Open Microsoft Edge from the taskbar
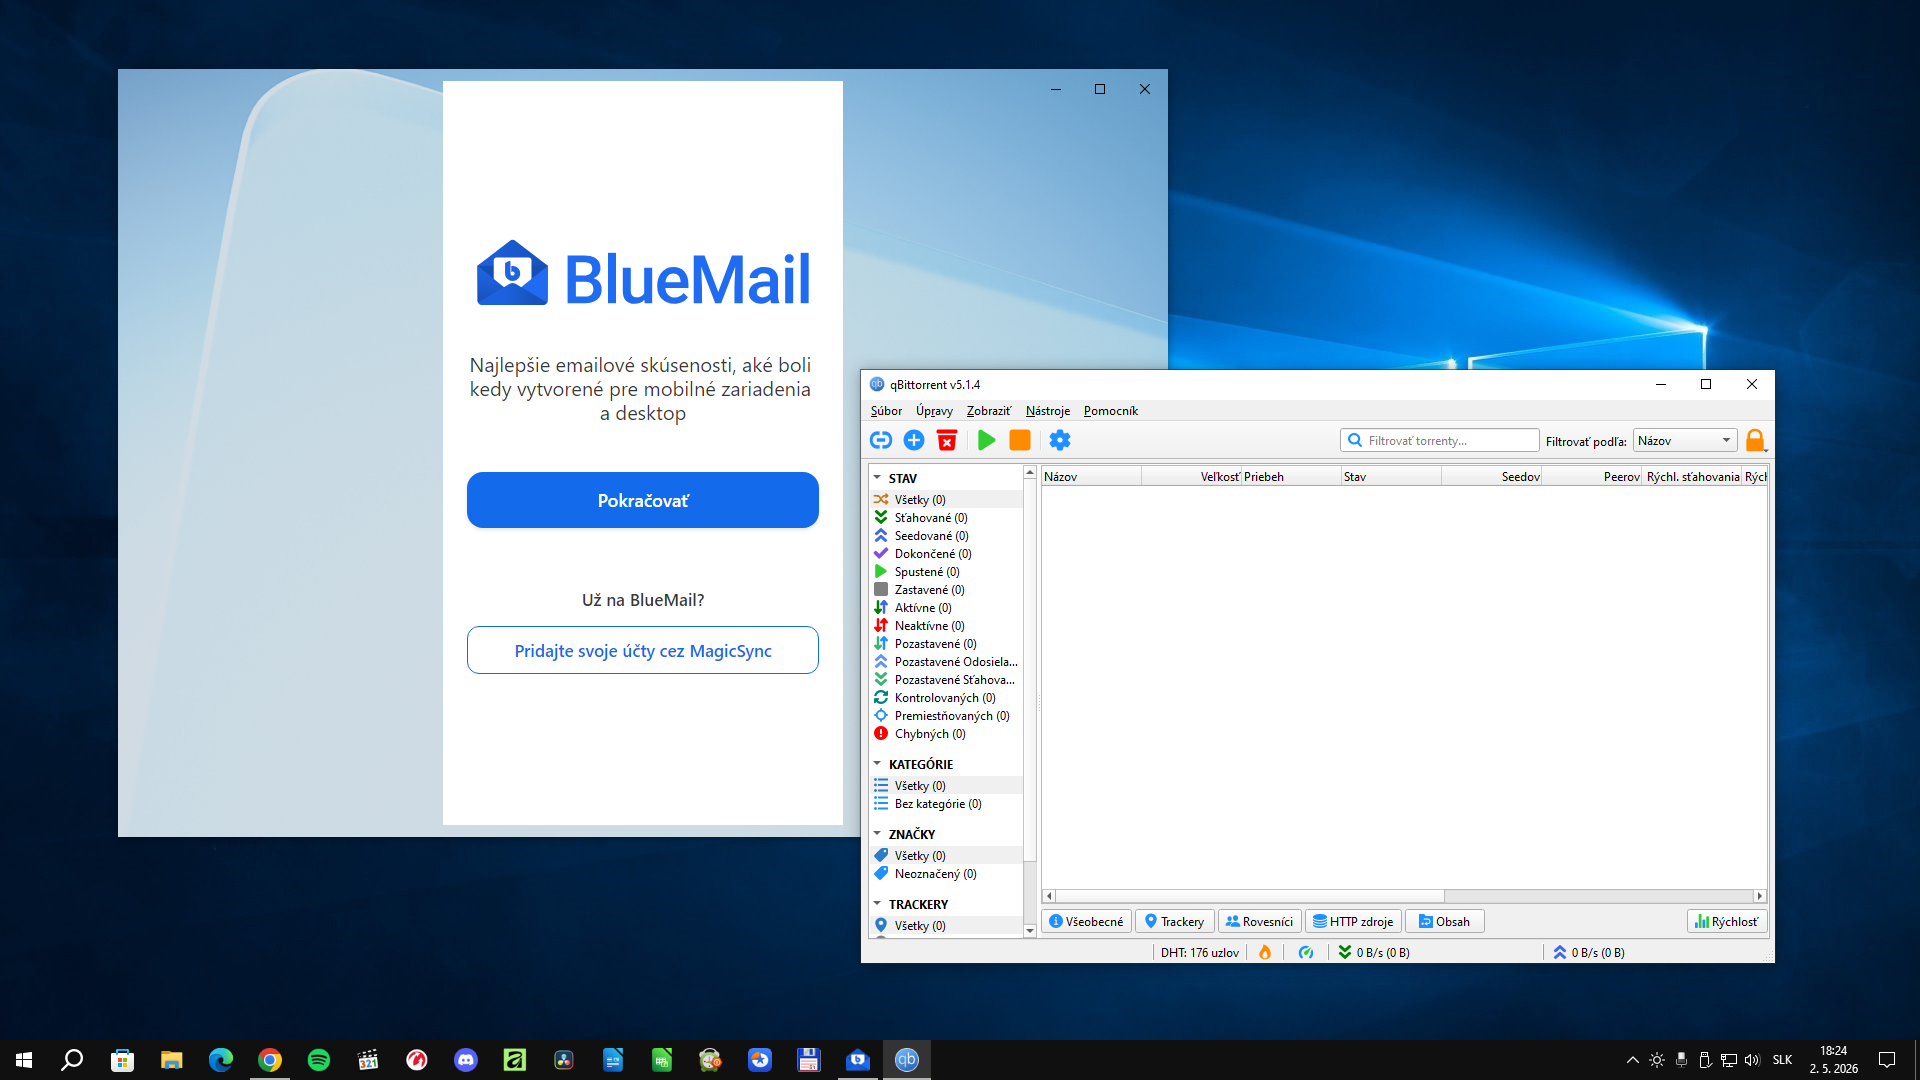1920x1080 pixels. point(221,1060)
